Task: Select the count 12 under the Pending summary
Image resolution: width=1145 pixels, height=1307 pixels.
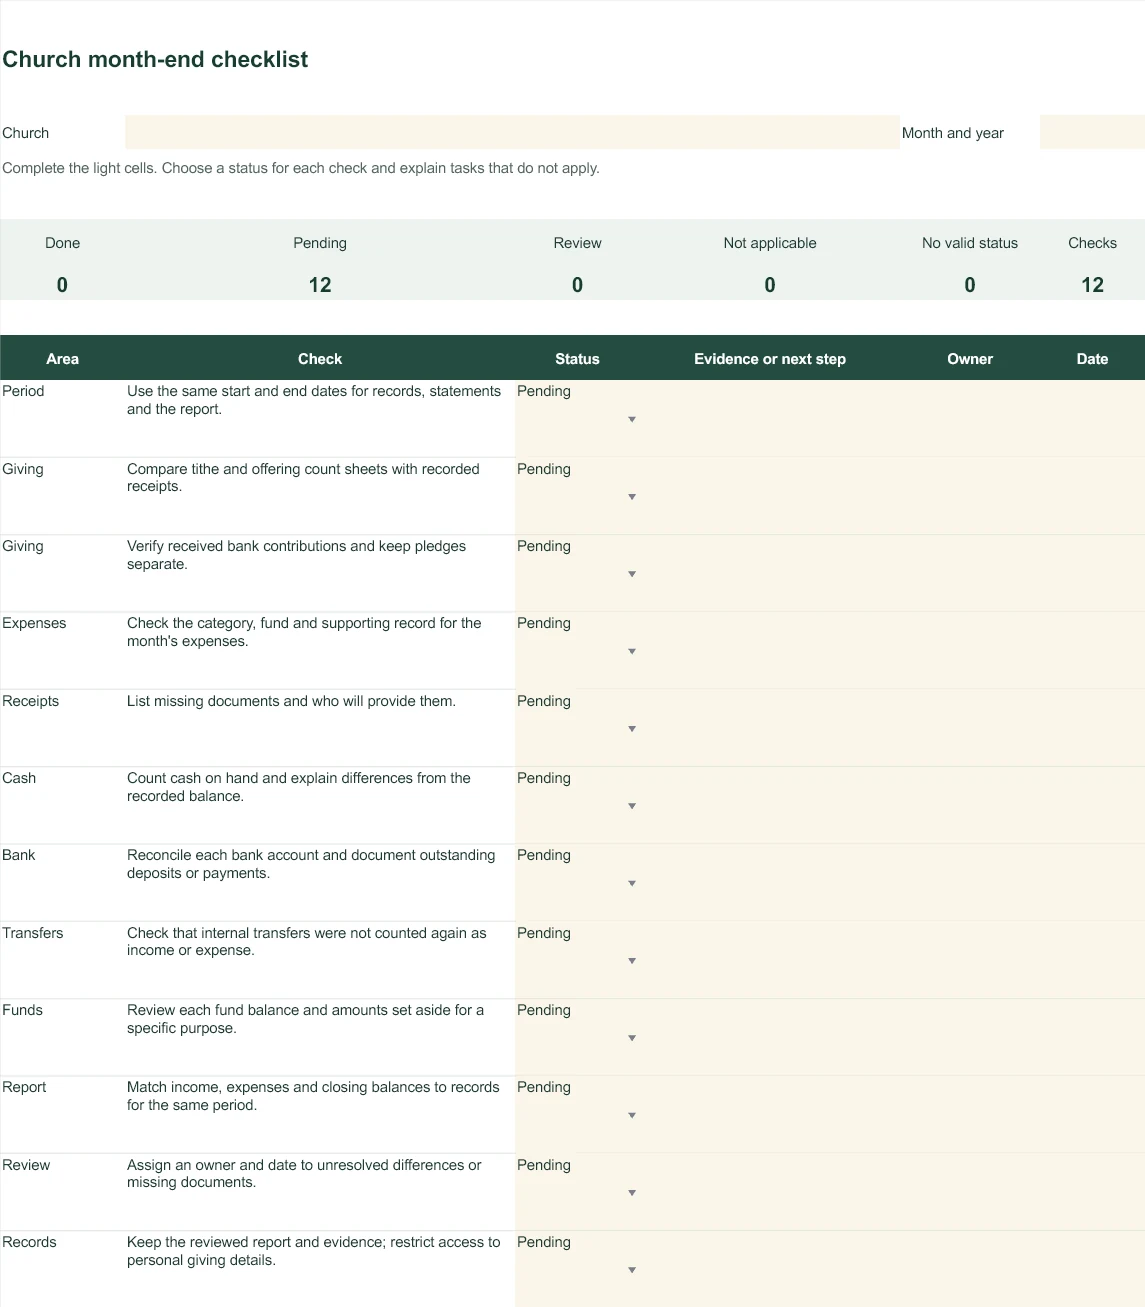Action: coord(320,285)
